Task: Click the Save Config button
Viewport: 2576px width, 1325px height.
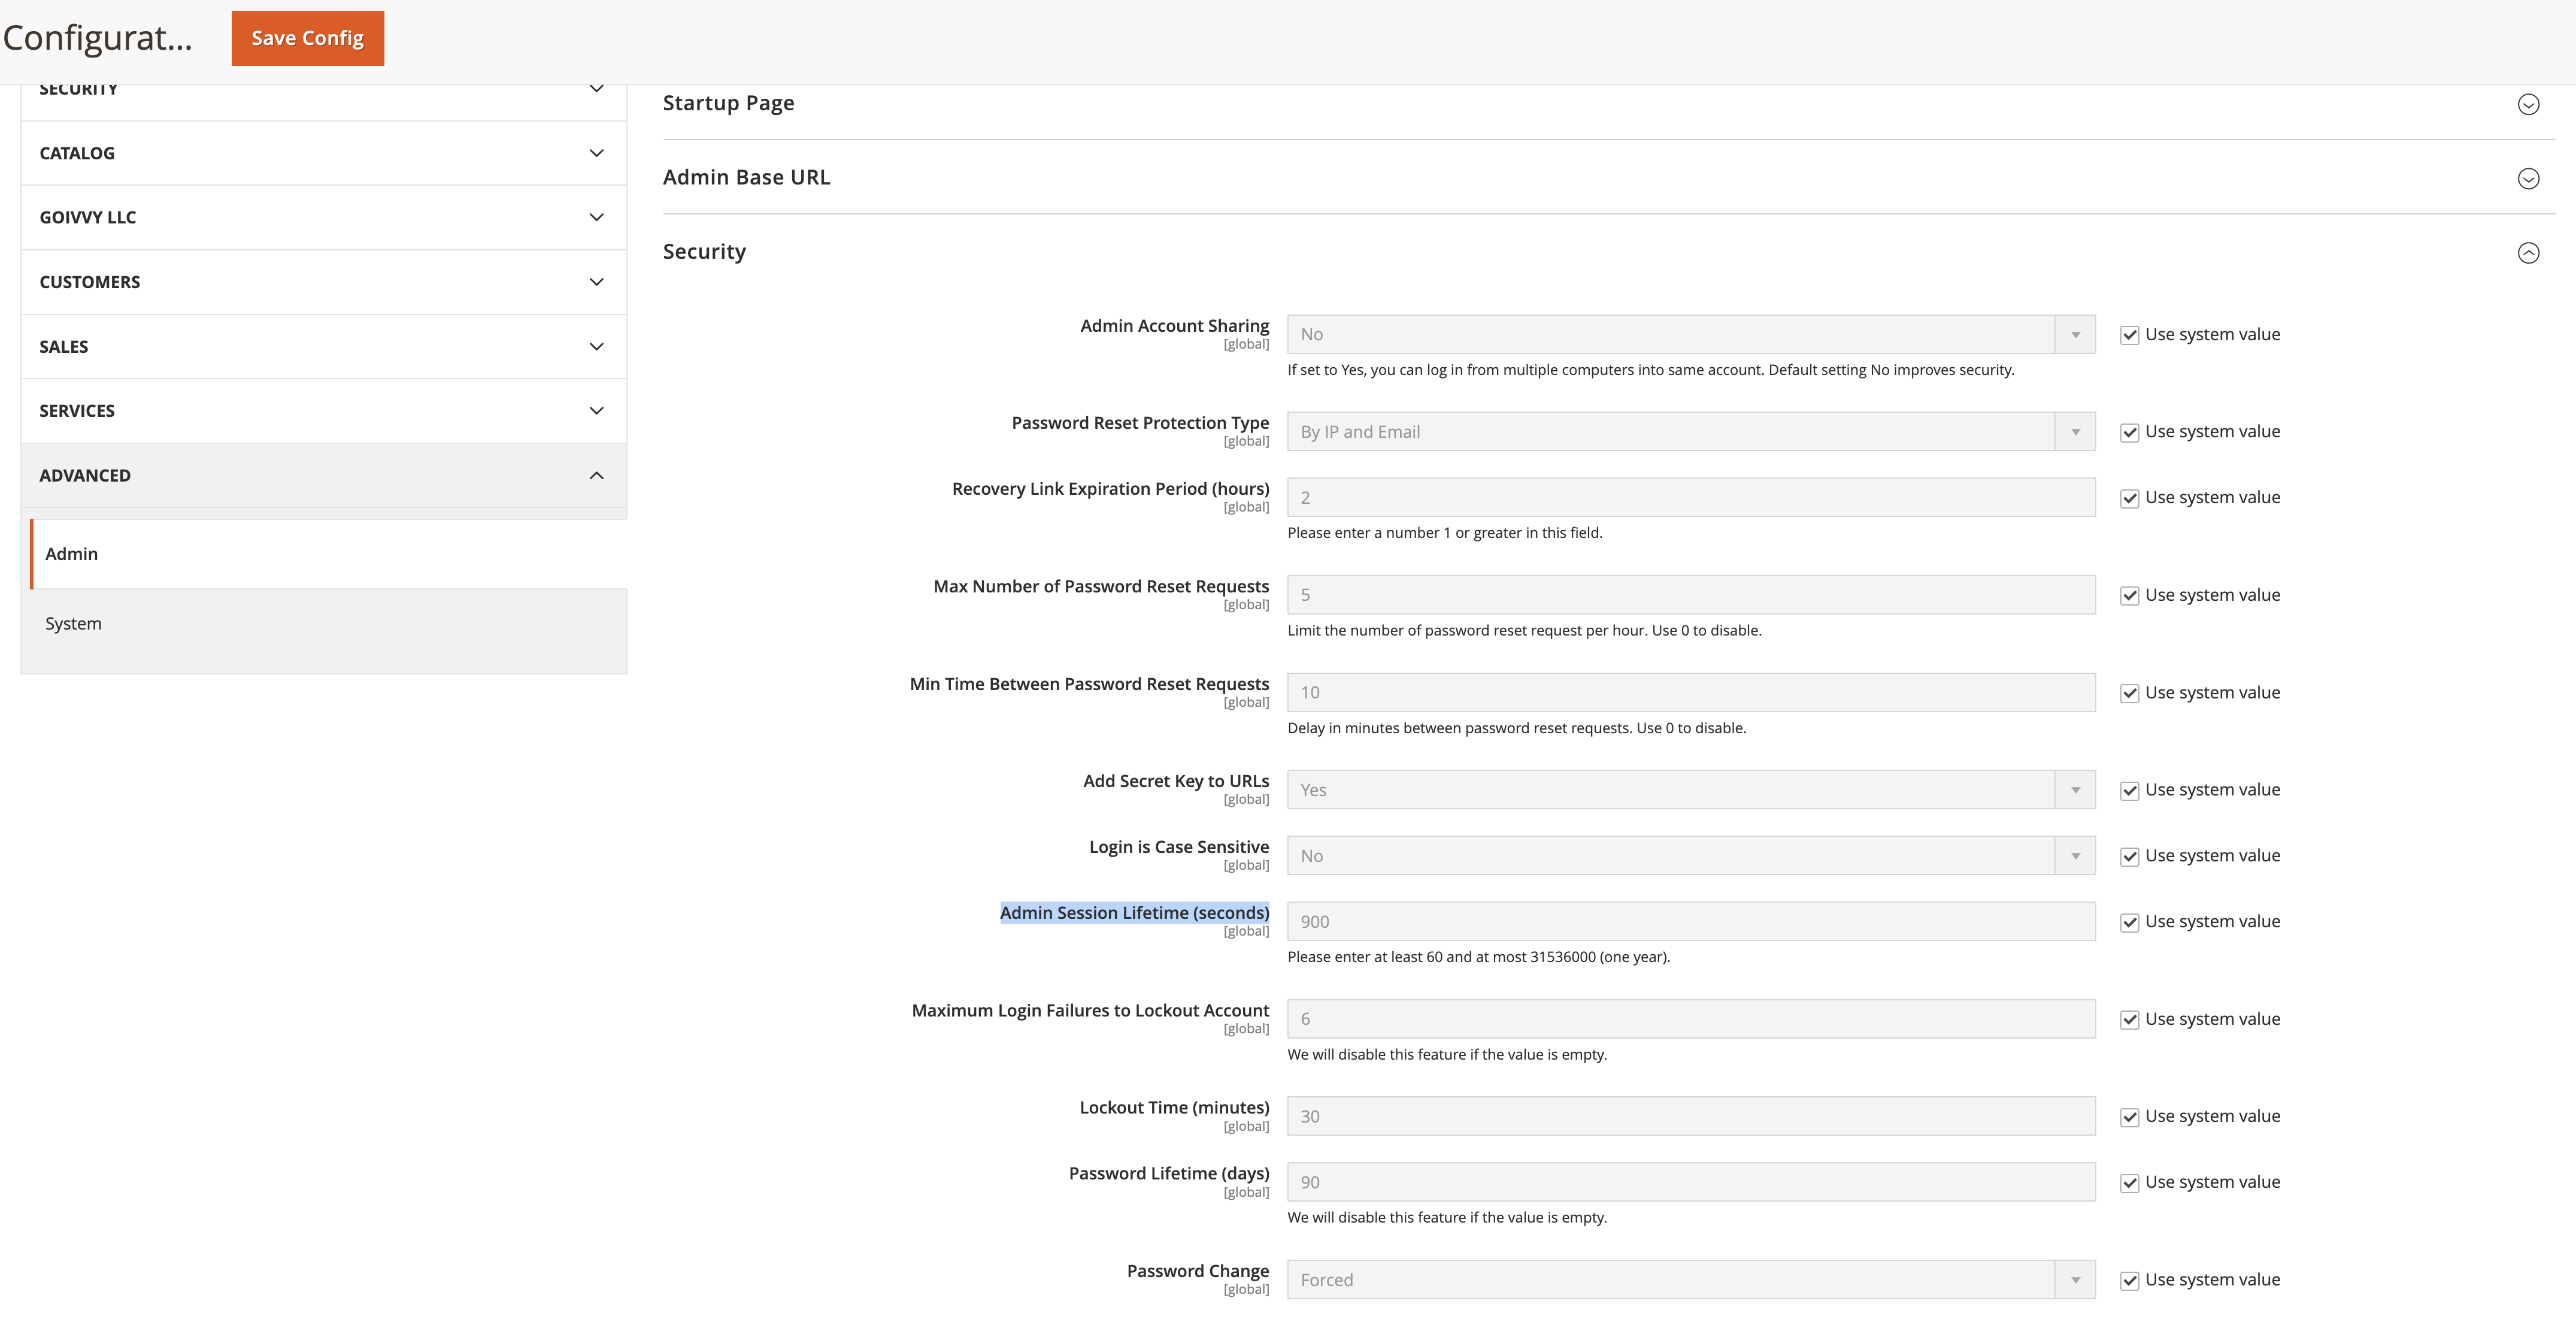Action: [x=307, y=38]
